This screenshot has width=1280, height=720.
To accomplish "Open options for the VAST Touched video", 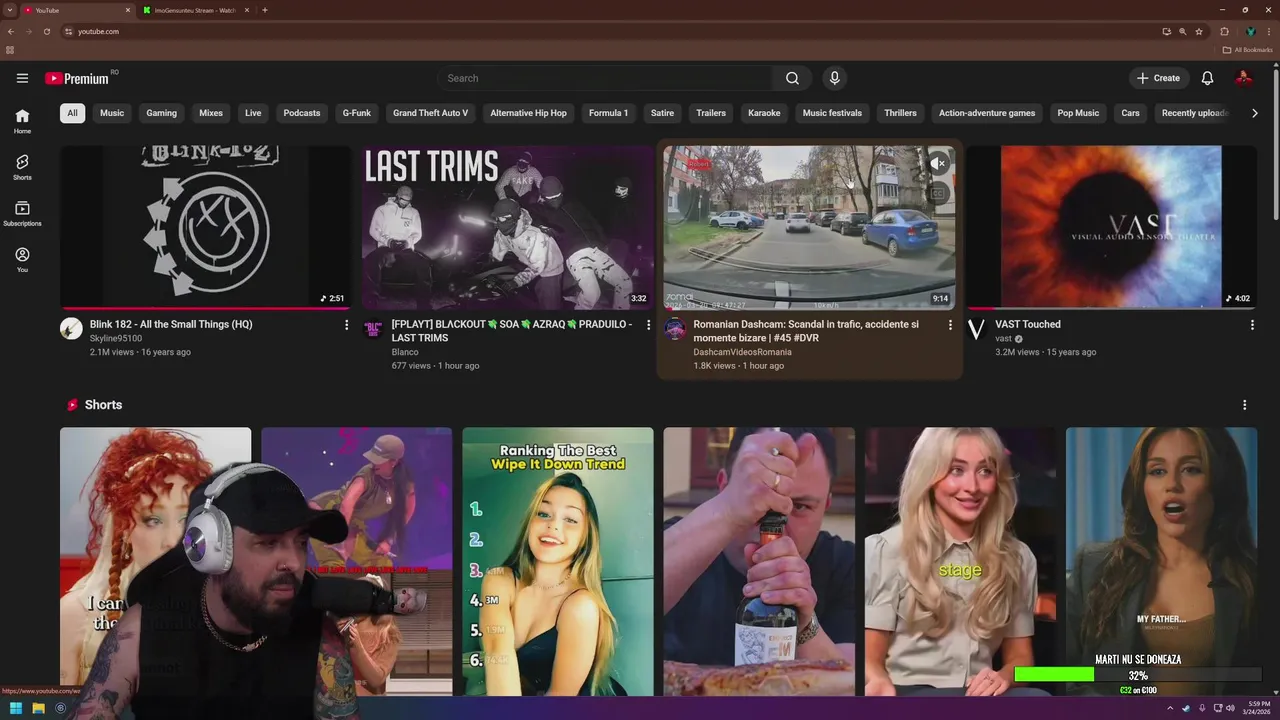I will pyautogui.click(x=1252, y=325).
